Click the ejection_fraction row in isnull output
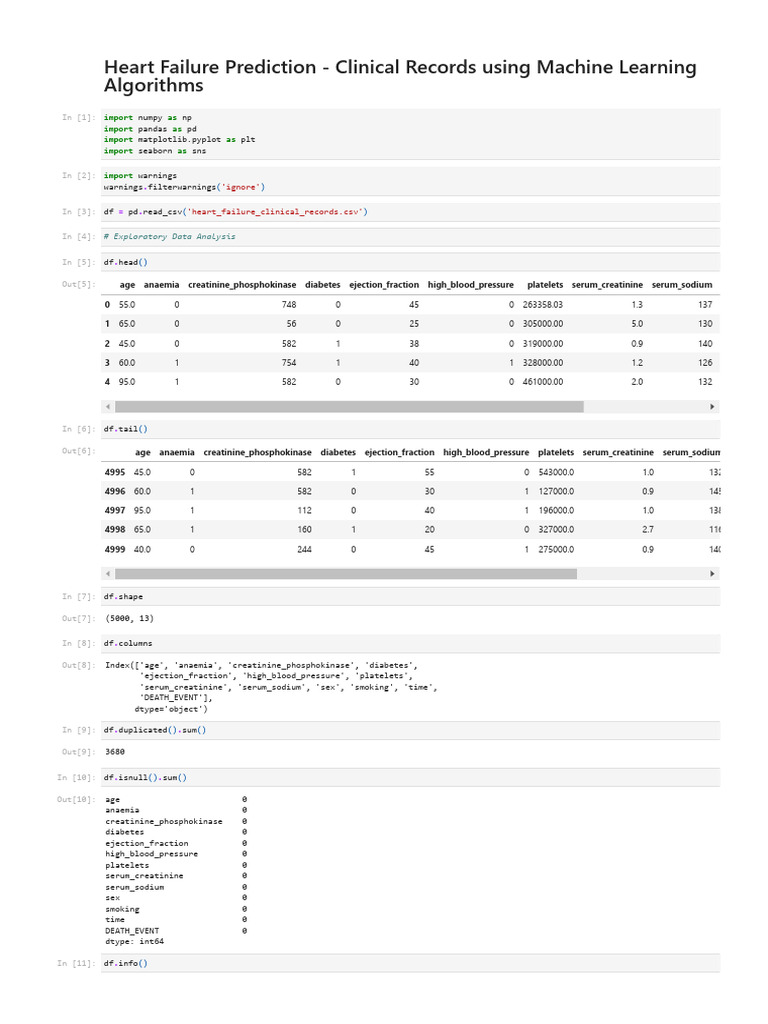The image size is (768, 1024). point(176,844)
